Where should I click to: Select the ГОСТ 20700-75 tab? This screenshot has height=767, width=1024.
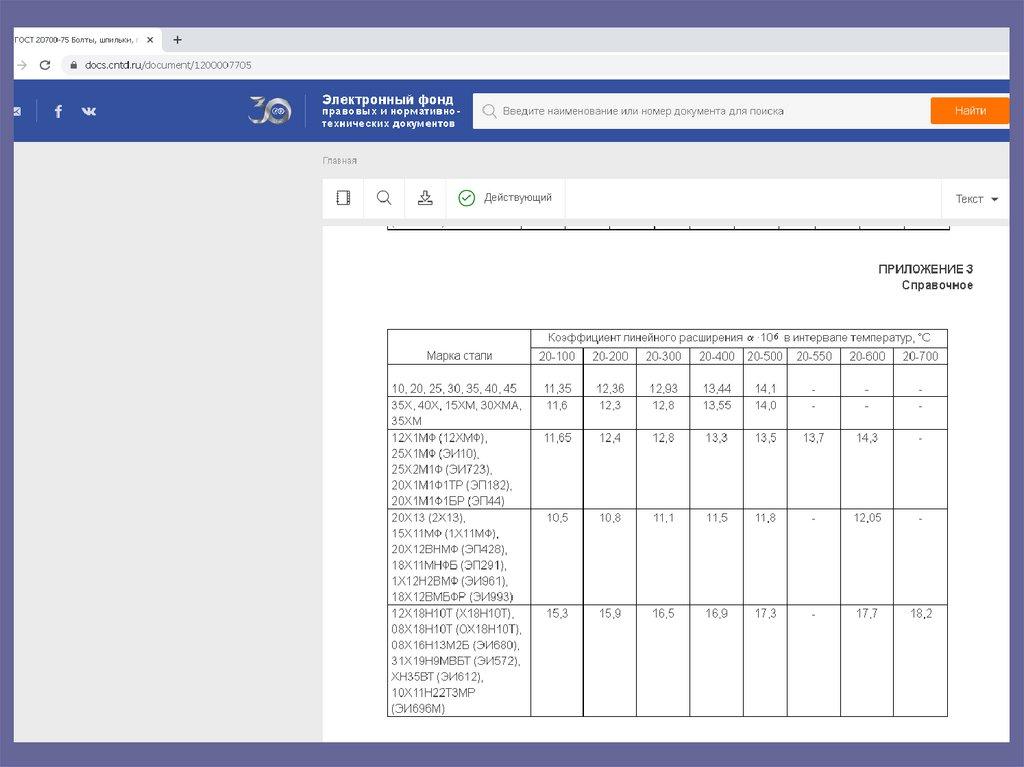tap(75, 40)
